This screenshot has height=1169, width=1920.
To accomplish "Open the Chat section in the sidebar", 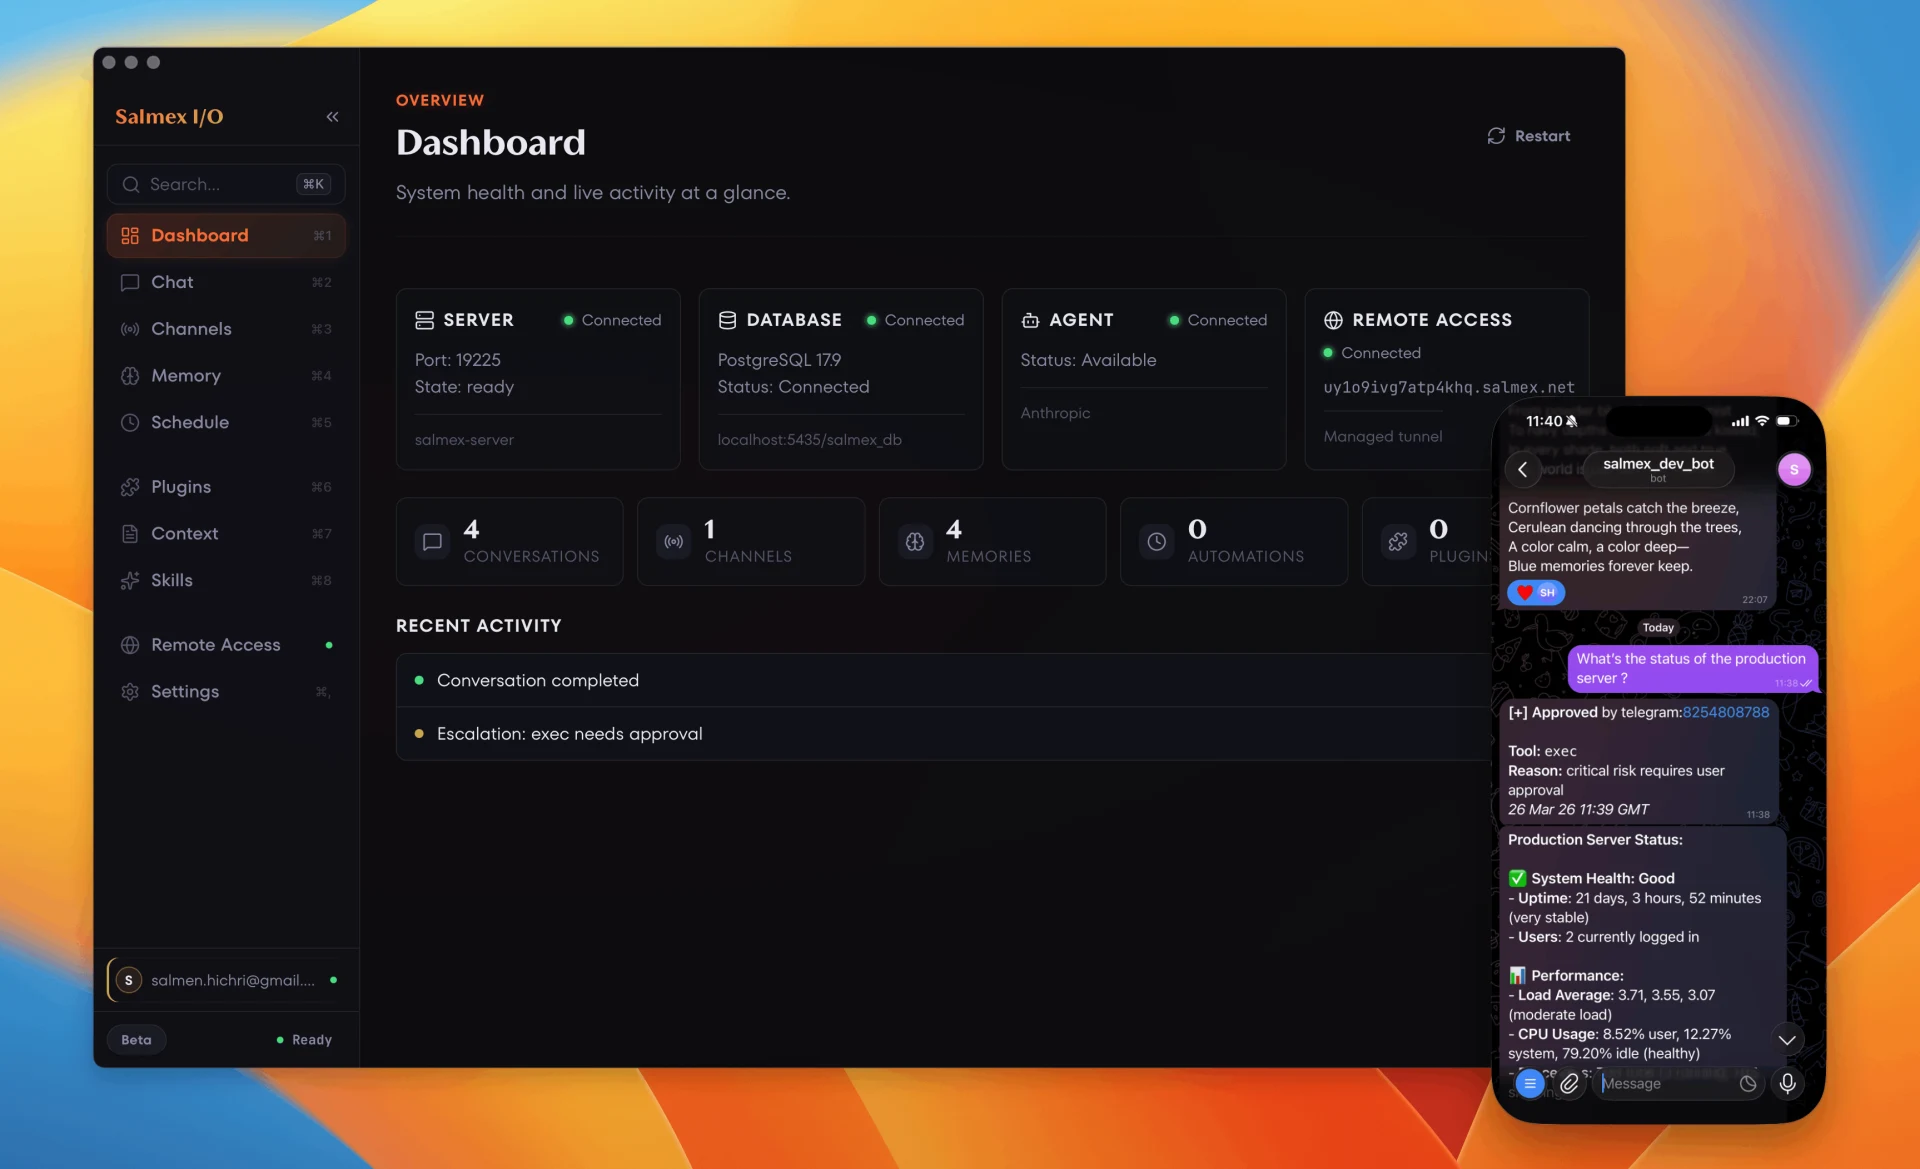I will click(171, 282).
